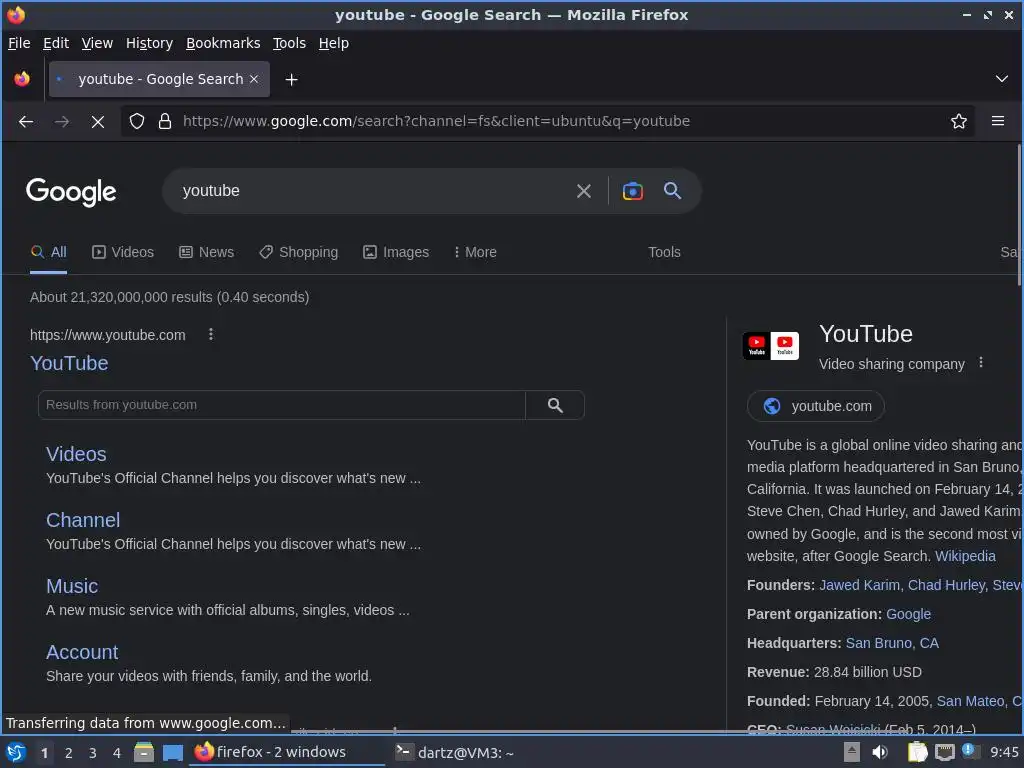This screenshot has width=1024, height=768.
Task: Expand the More search categories
Action: (x=475, y=252)
